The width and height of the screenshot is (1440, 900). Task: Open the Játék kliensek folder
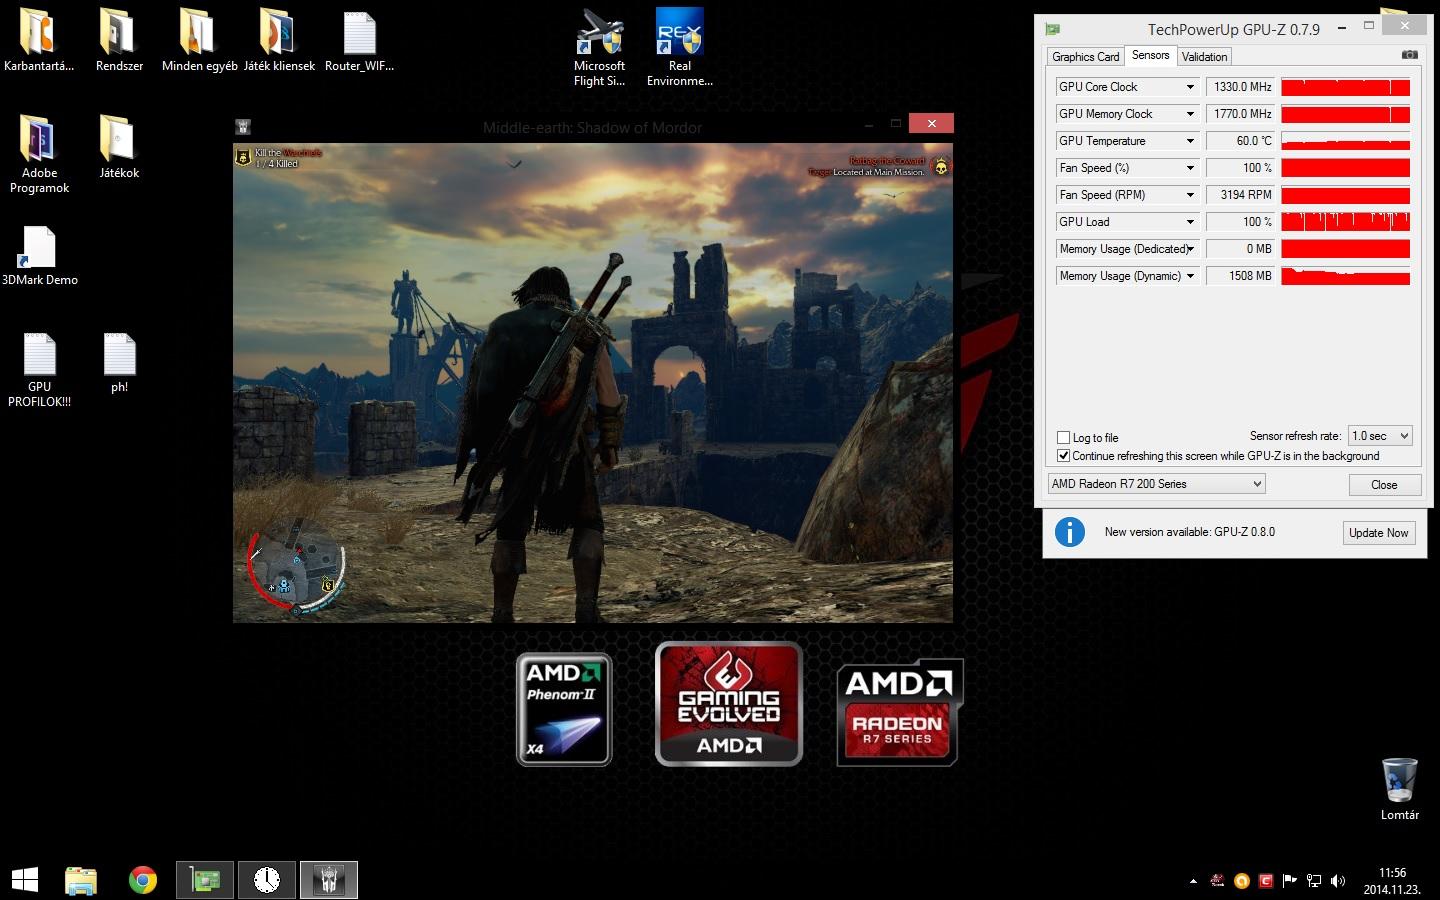pyautogui.click(x=279, y=40)
